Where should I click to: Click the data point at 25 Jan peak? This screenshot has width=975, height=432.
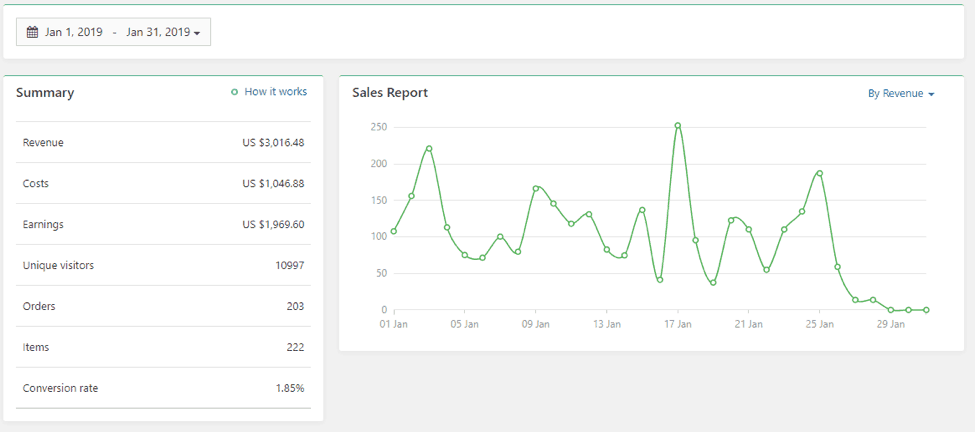[820, 173]
